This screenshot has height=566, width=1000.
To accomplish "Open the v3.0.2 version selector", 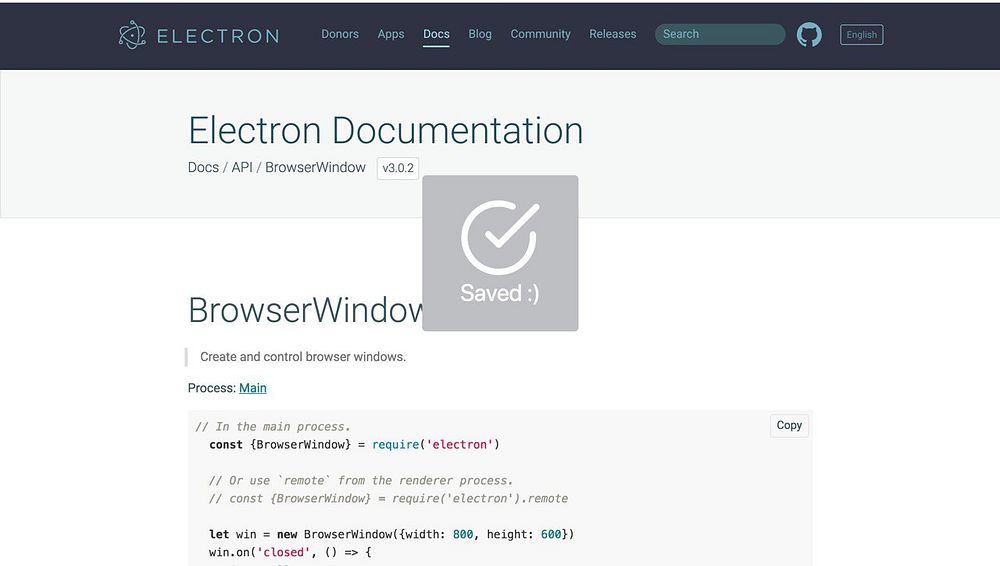I will click(x=398, y=168).
